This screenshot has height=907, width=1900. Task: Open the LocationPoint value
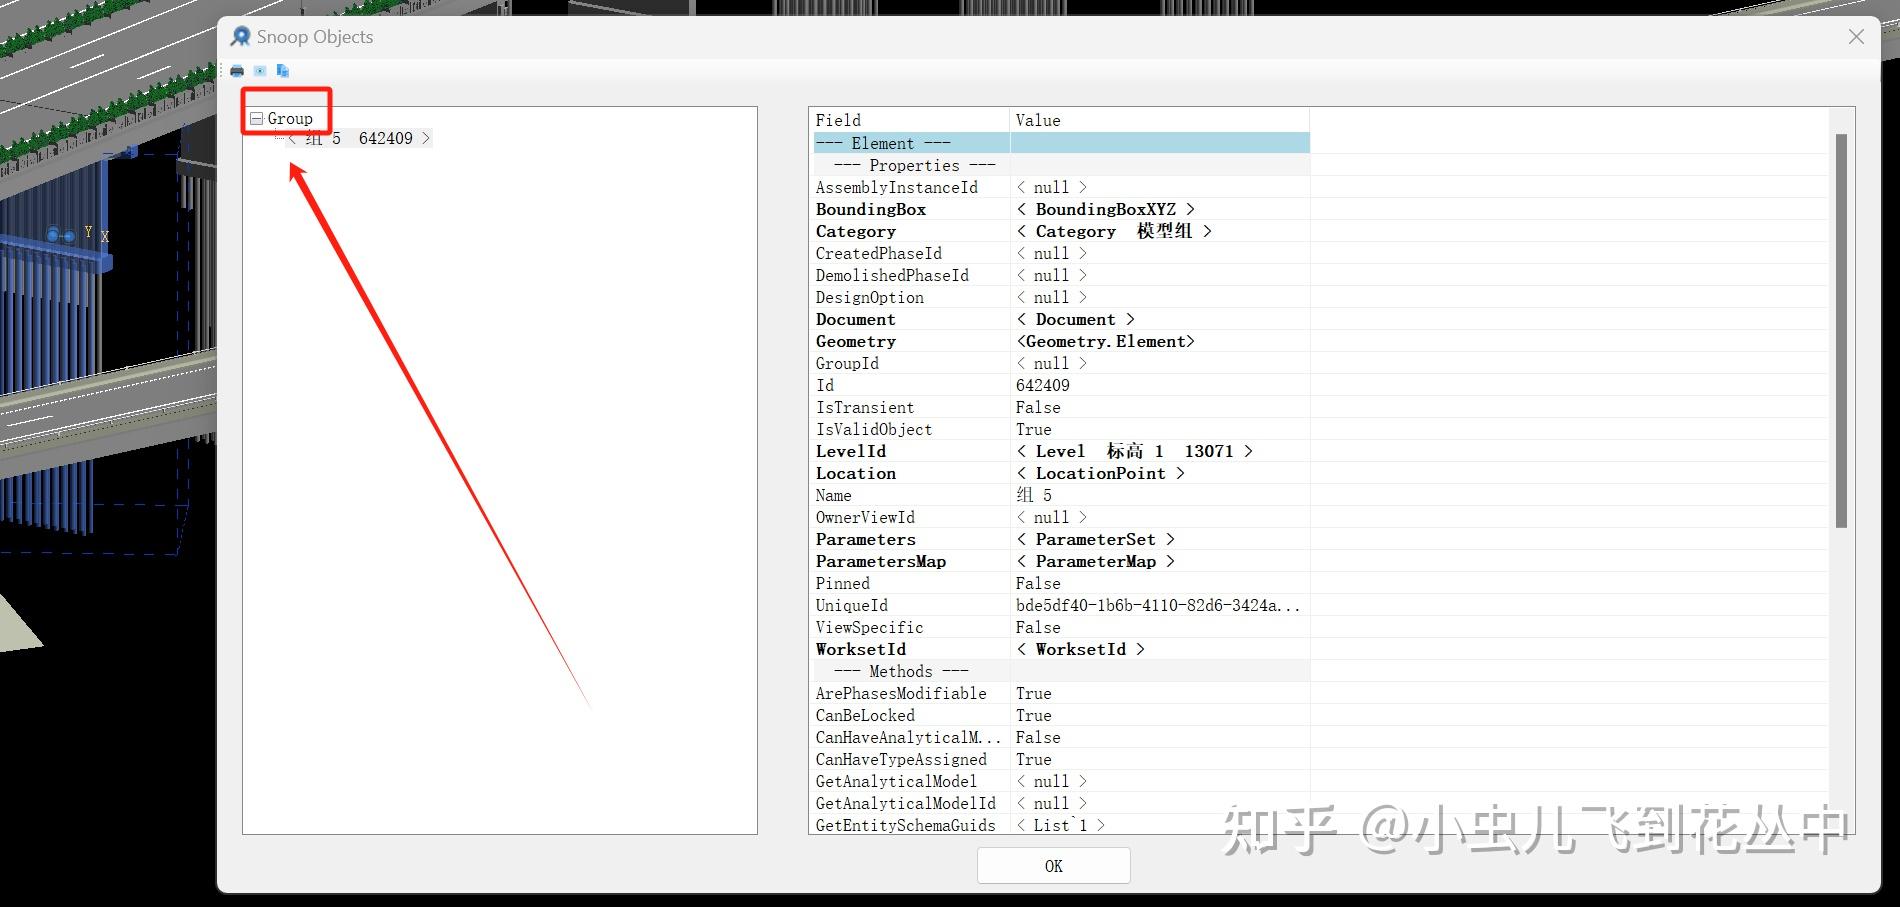coord(1100,474)
